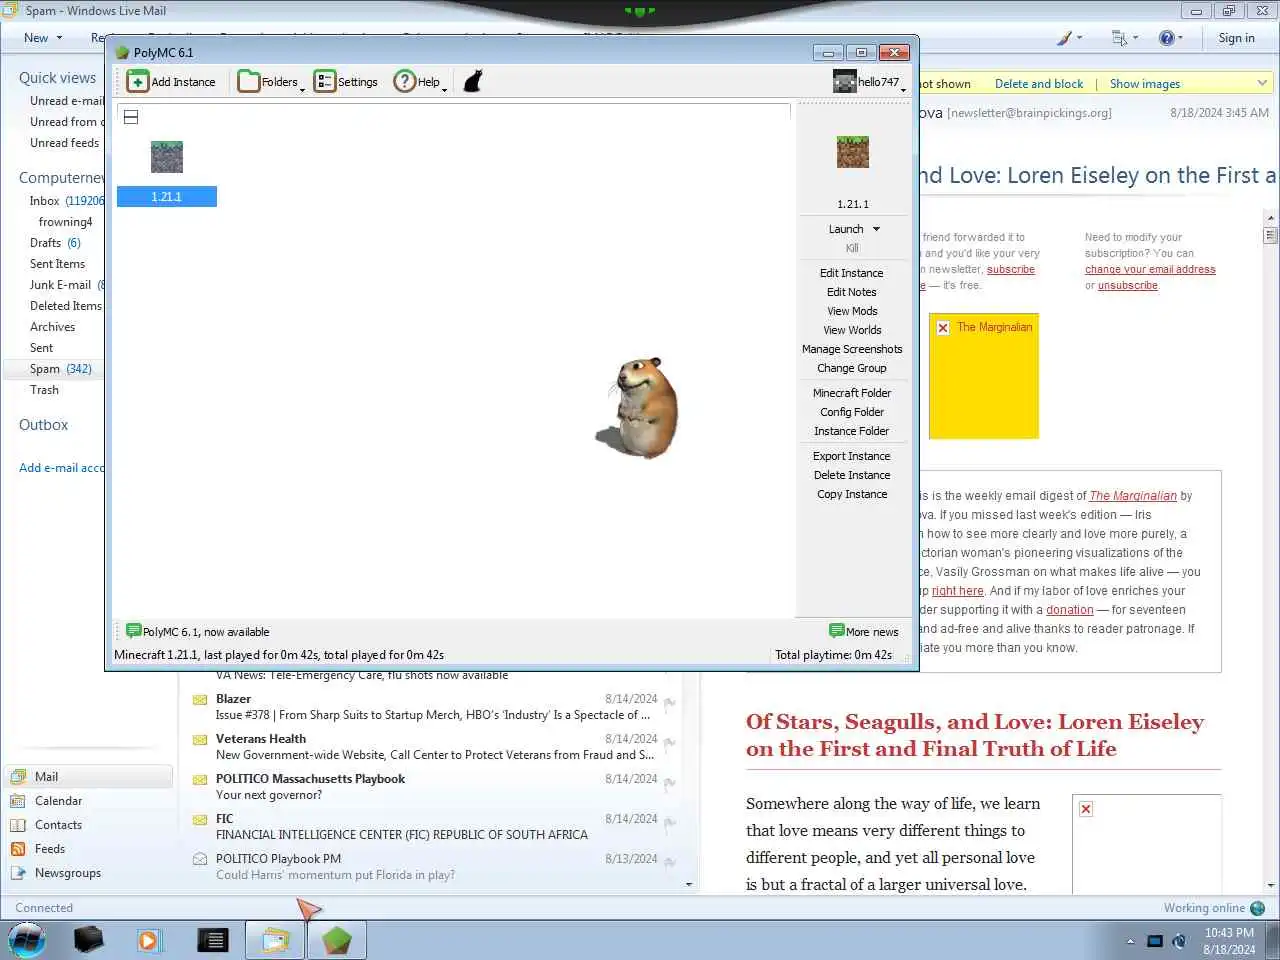Launch the 1.21.1 instance

846,229
